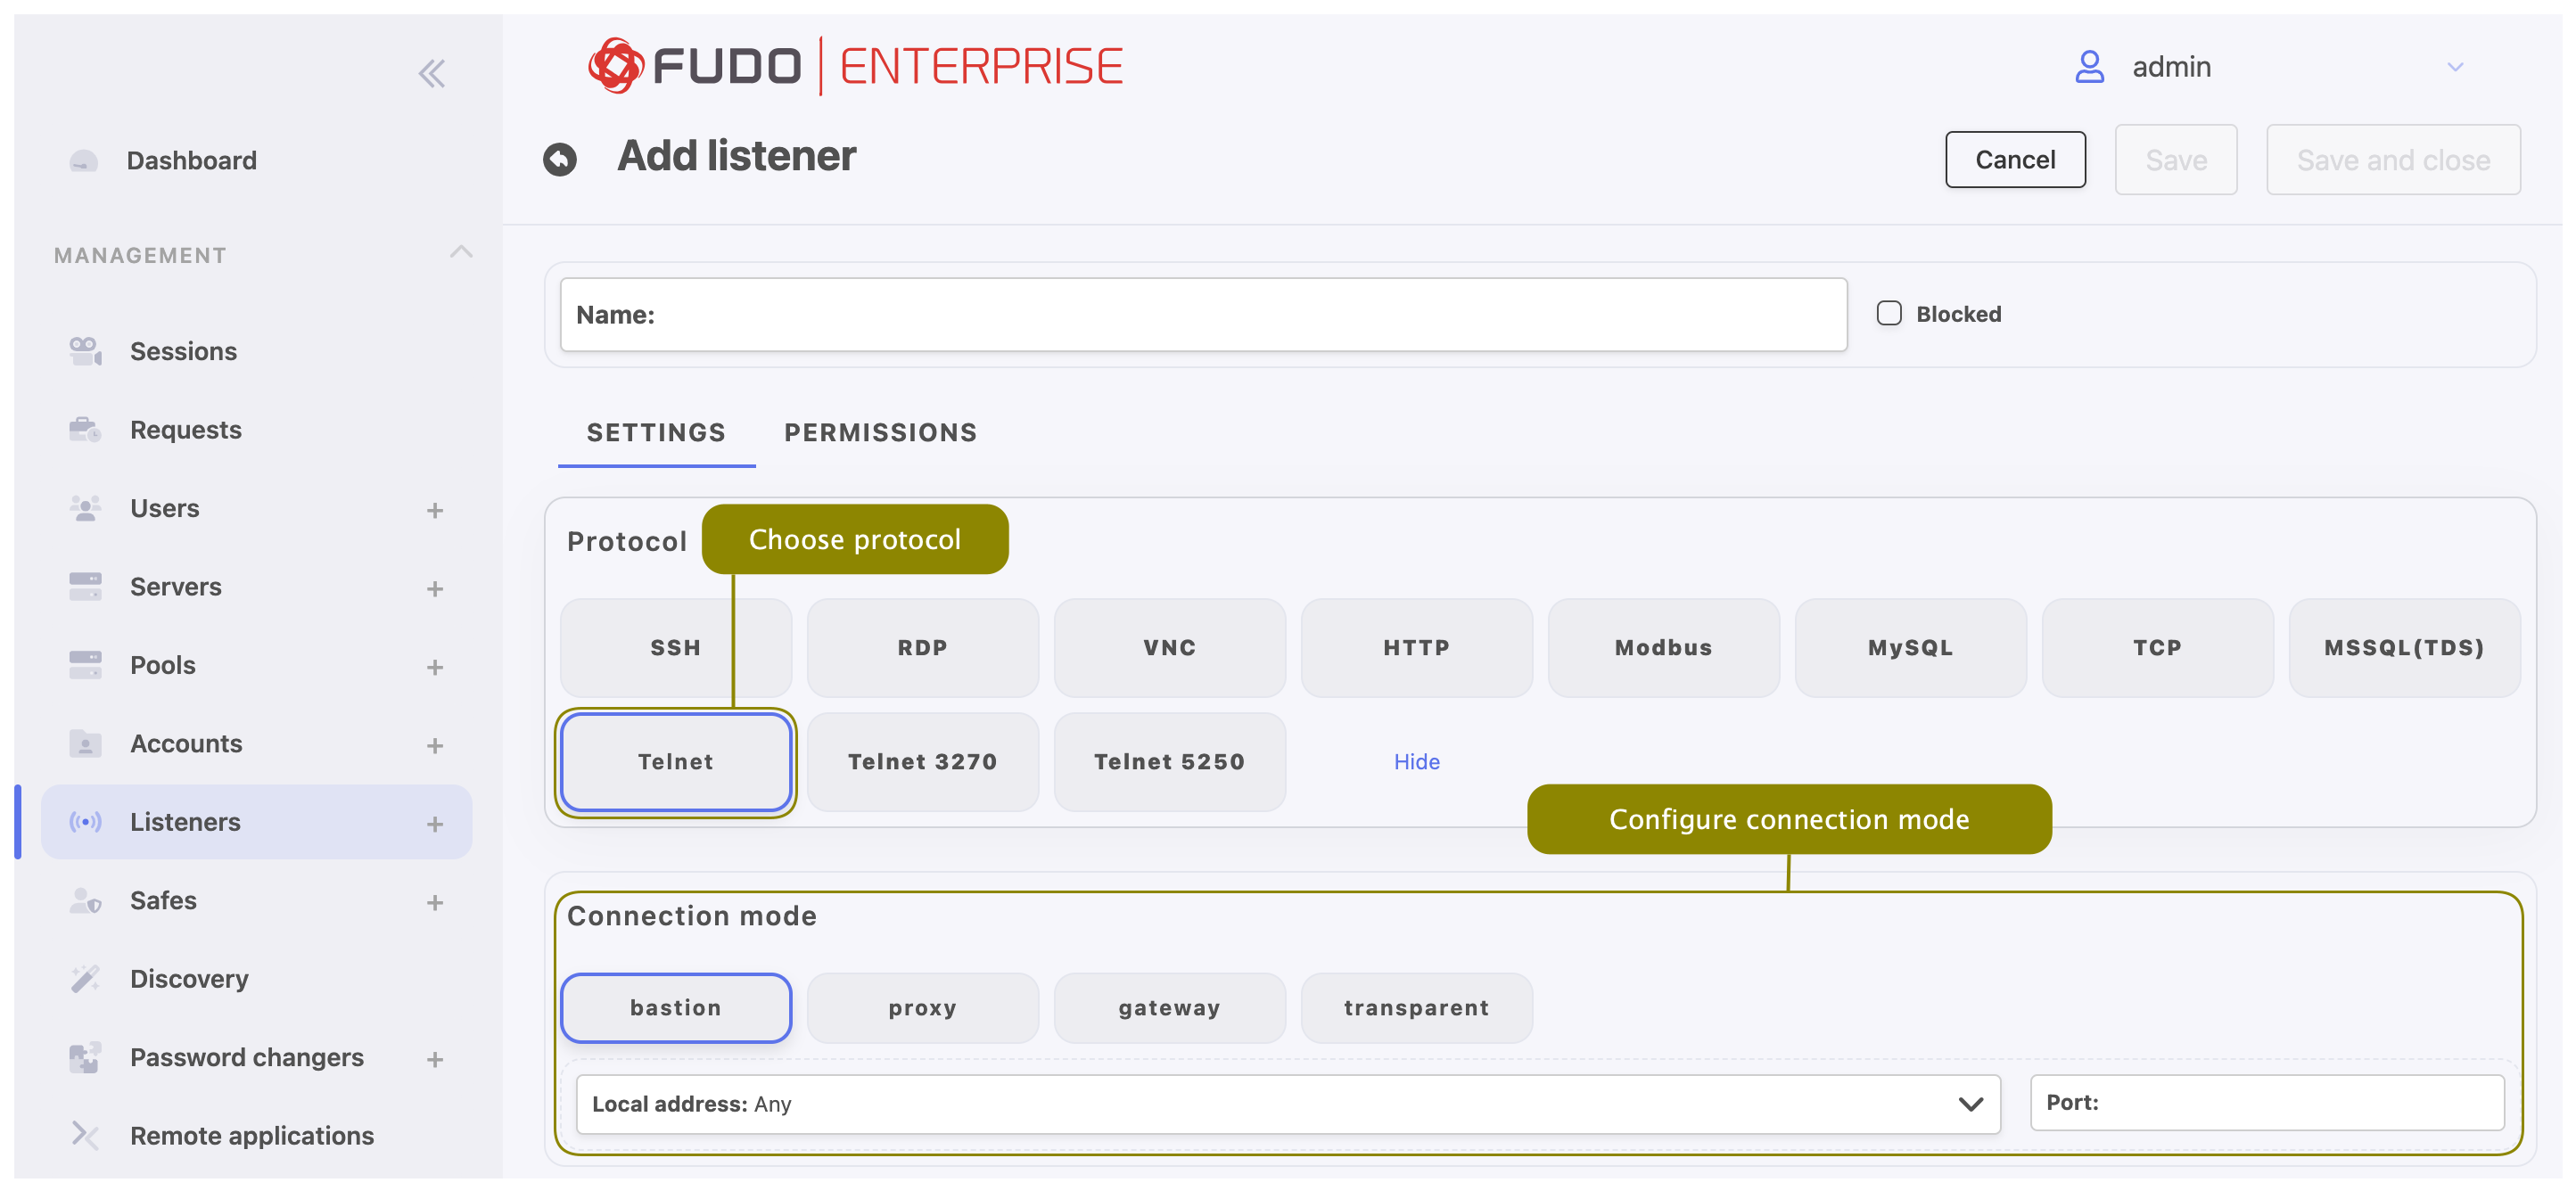Image resolution: width=2576 pixels, height=1199 pixels.
Task: Open Remote applications in sidebar
Action: click(251, 1135)
